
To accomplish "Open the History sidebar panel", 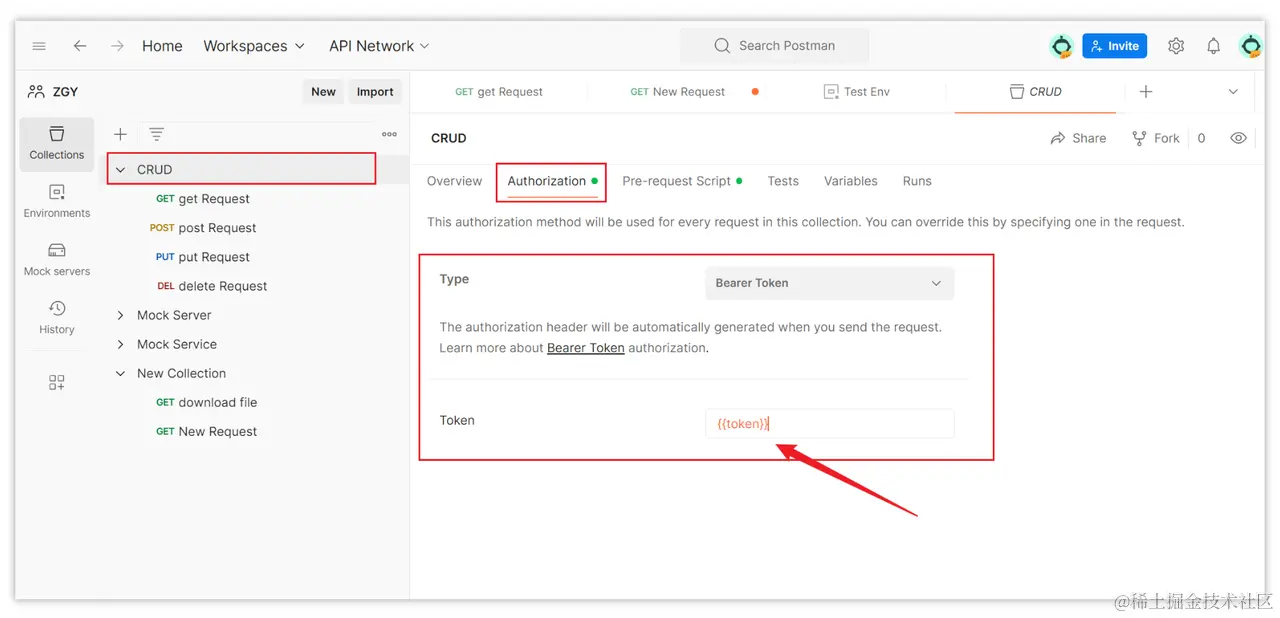I will pos(57,317).
